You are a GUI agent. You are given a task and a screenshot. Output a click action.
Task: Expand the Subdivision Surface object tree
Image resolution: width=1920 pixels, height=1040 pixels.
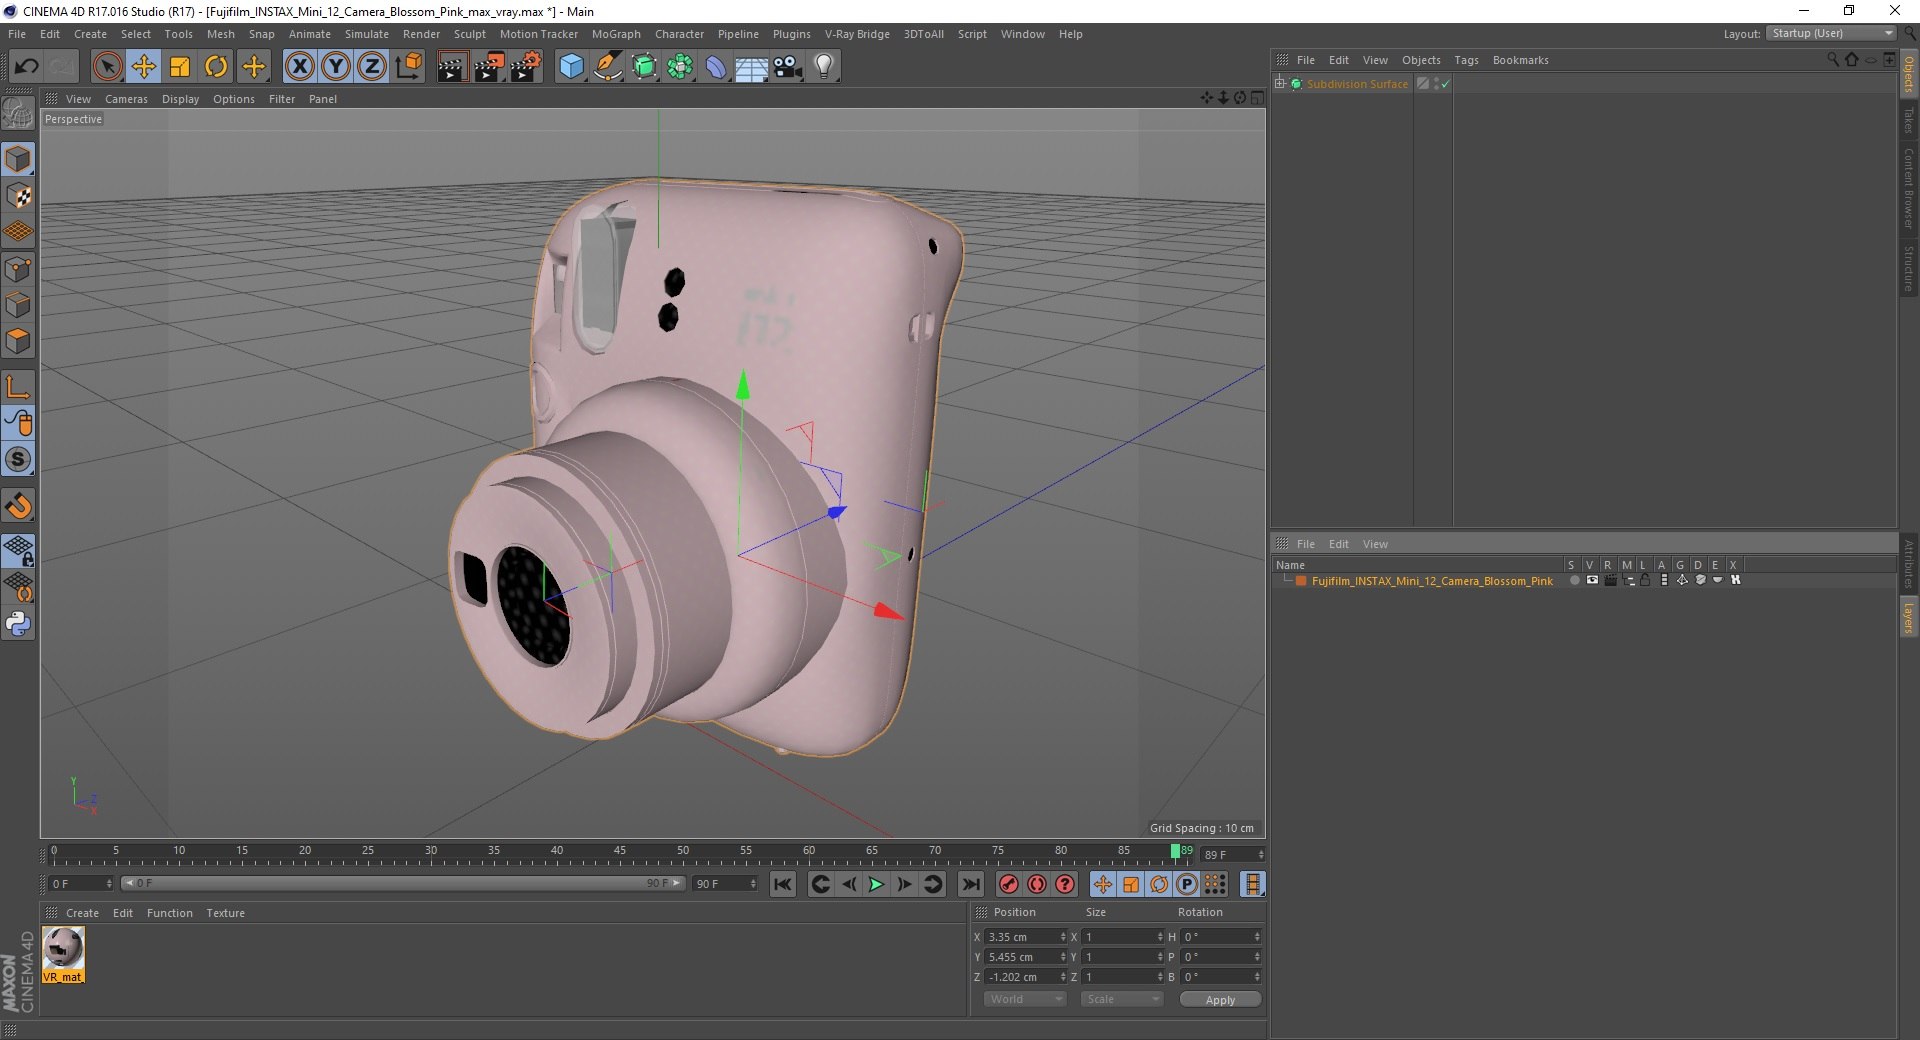1279,83
